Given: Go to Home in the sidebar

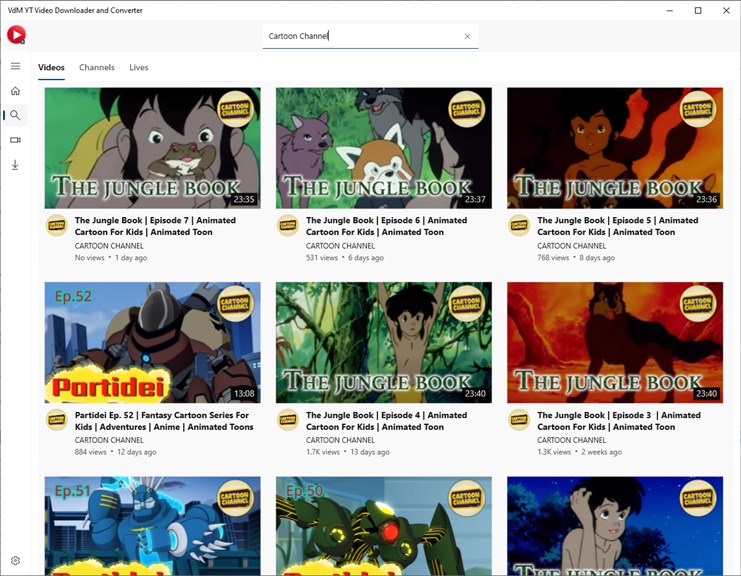Looking at the screenshot, I should coord(16,91).
